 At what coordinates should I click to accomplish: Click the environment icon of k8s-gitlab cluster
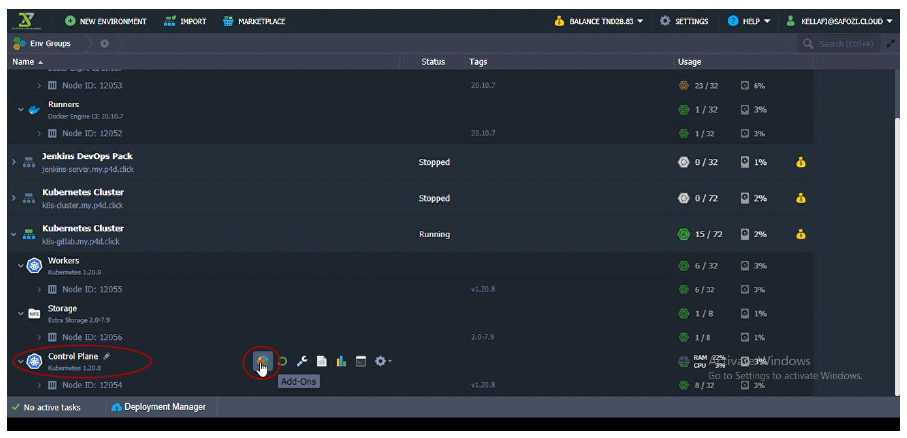[x=28, y=234]
